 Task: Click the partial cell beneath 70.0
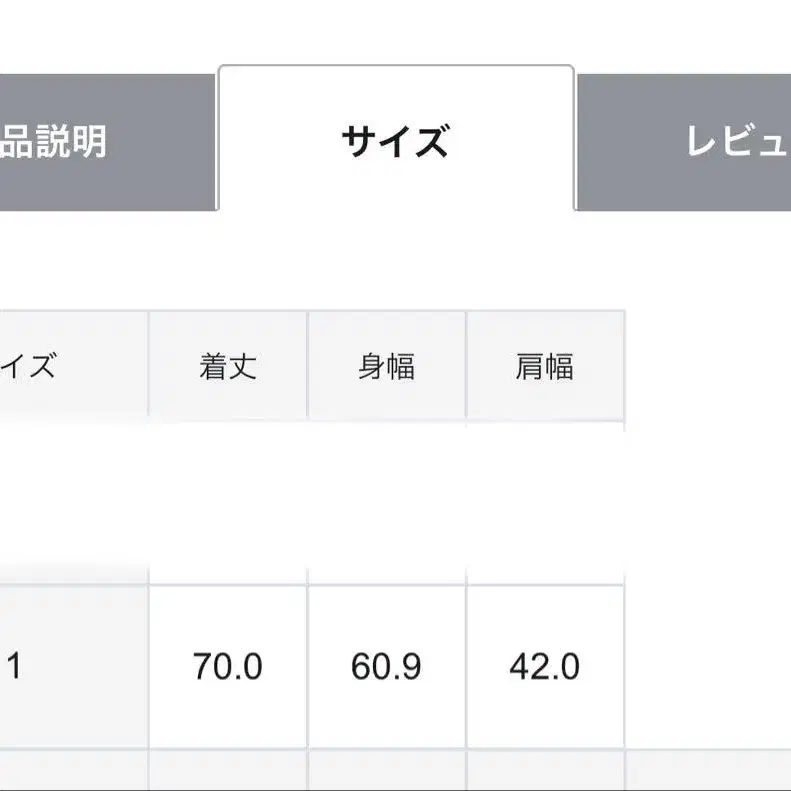(x=228, y=771)
